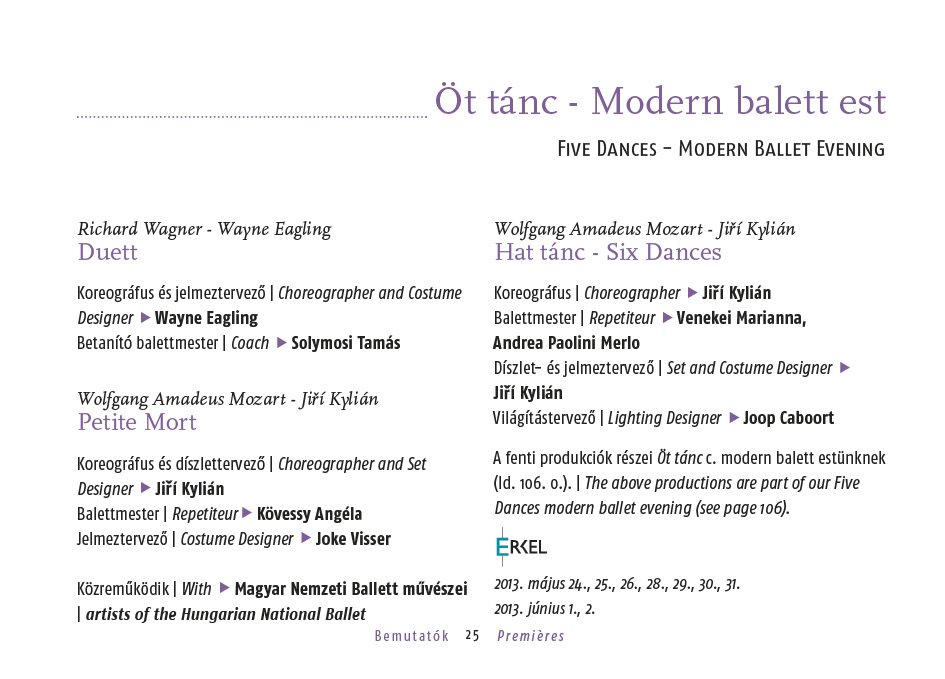
Task: Click the arrow before Venekei Marianna
Action: [x=667, y=317]
